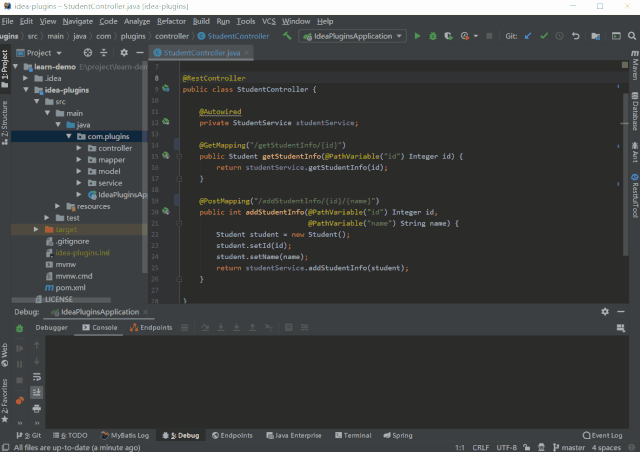640x452 pixels.
Task: Toggle scroll to end in console
Action: 37,392
